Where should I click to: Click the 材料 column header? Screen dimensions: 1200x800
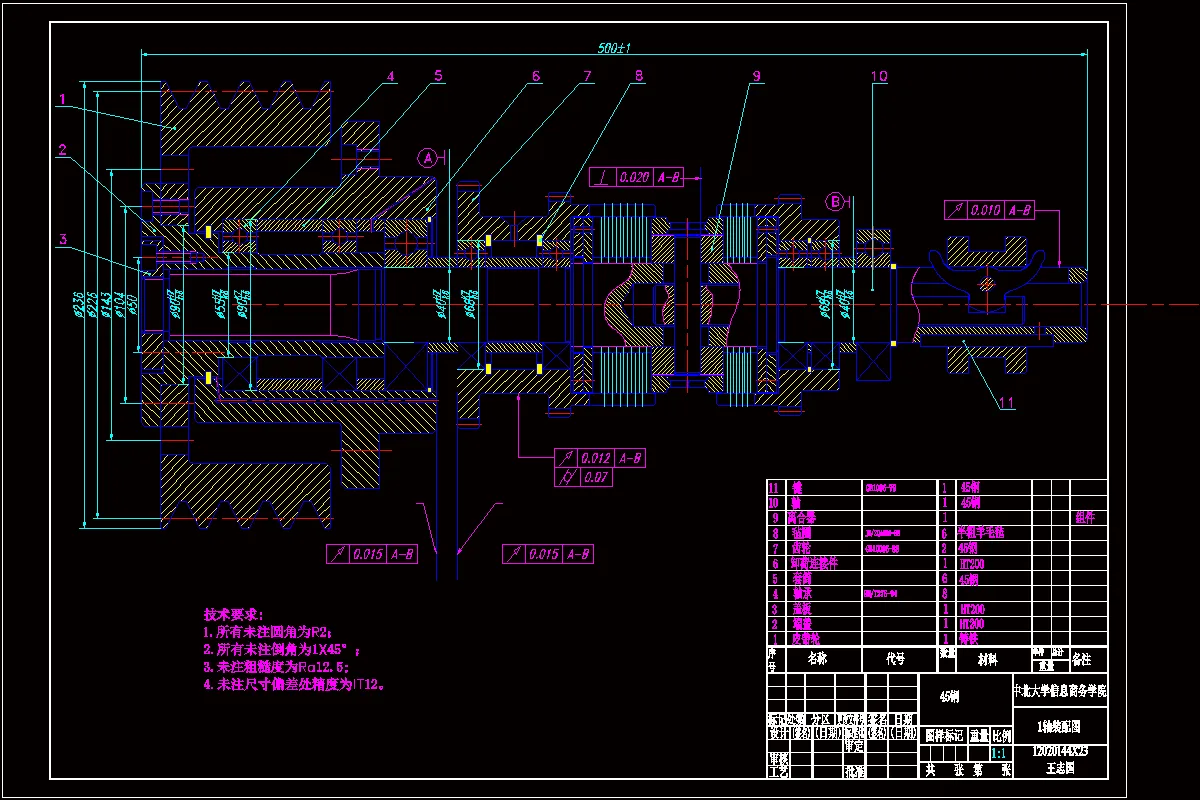pyautogui.click(x=987, y=660)
